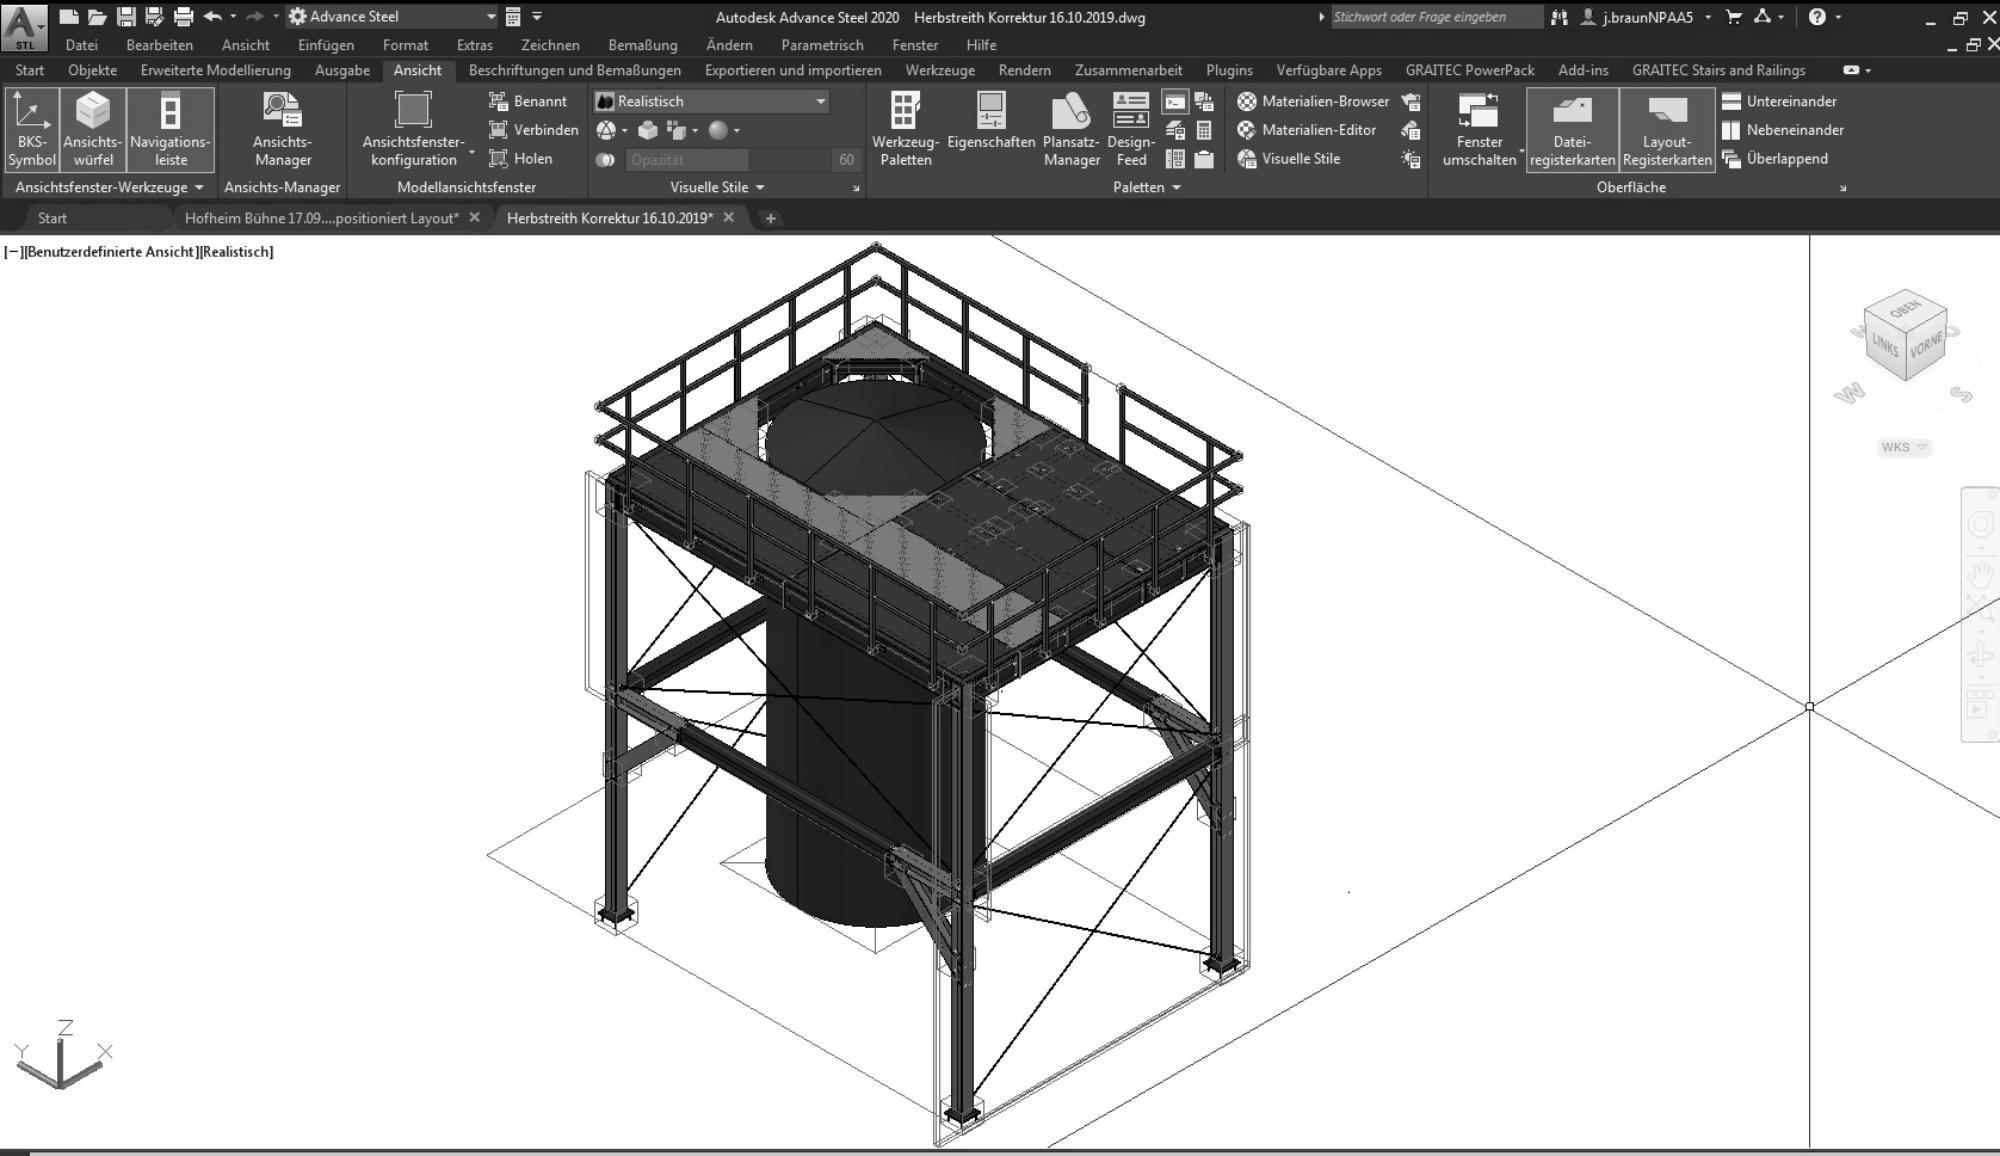This screenshot has height=1156, width=2000.
Task: Expand the Paletten panel
Action: coord(1146,187)
